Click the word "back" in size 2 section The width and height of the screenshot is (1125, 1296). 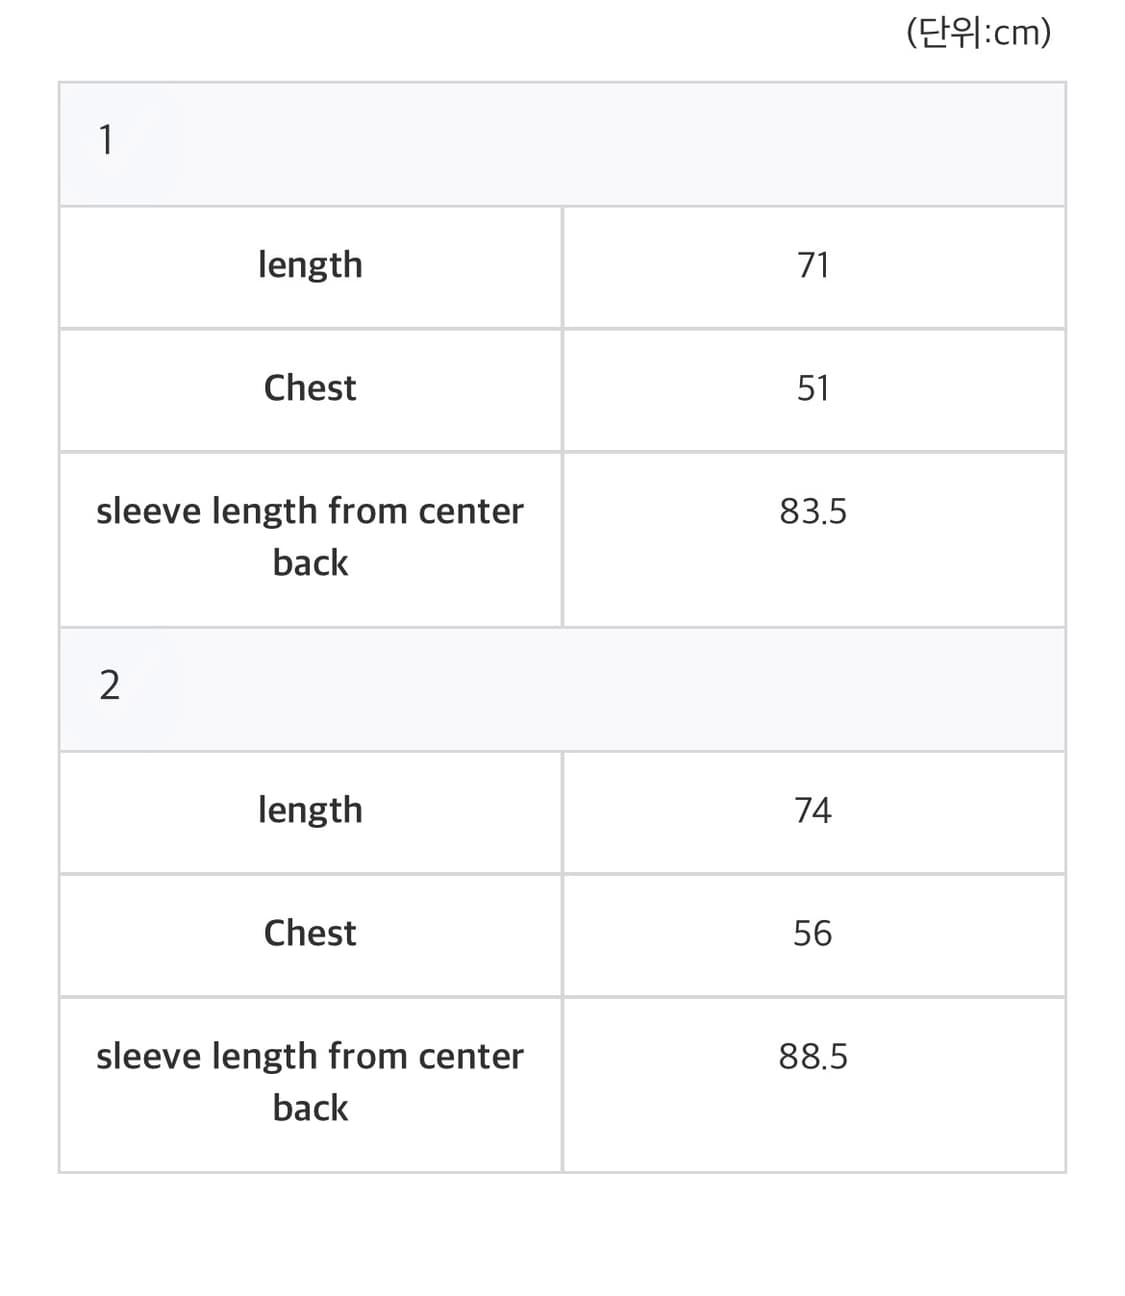(x=310, y=1108)
